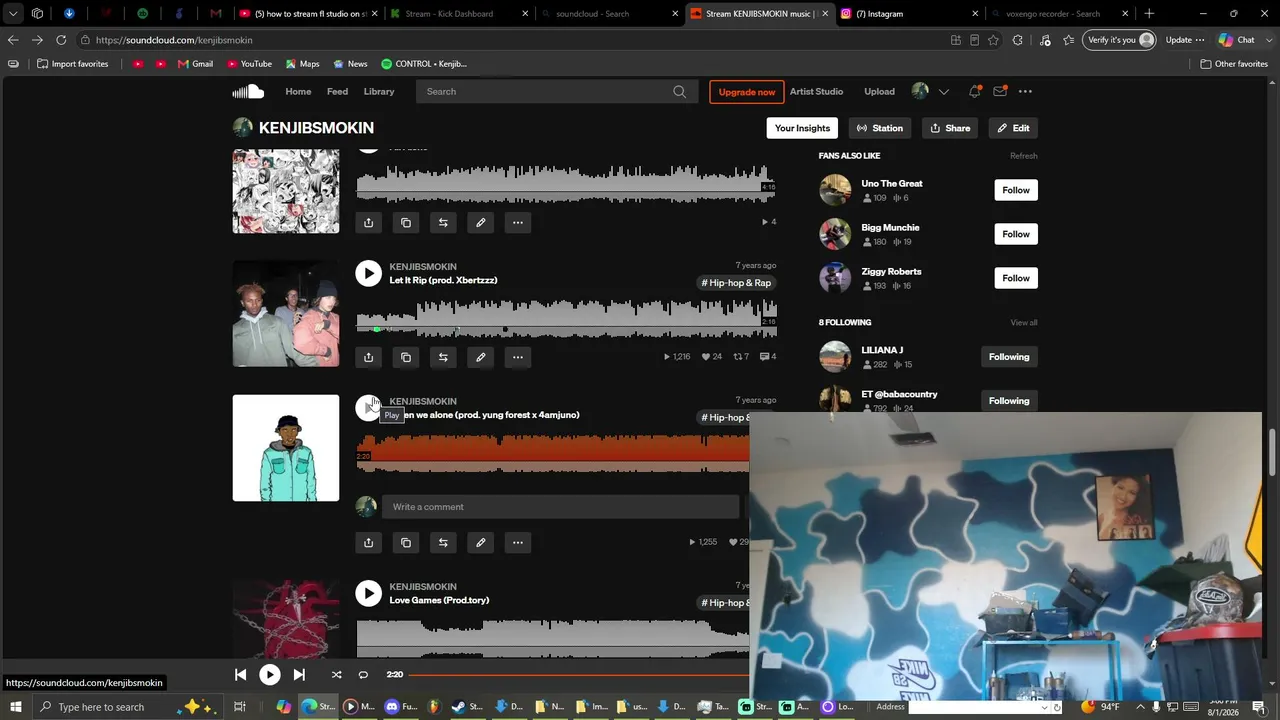Toggle shuffle in the player bar

(x=336, y=675)
